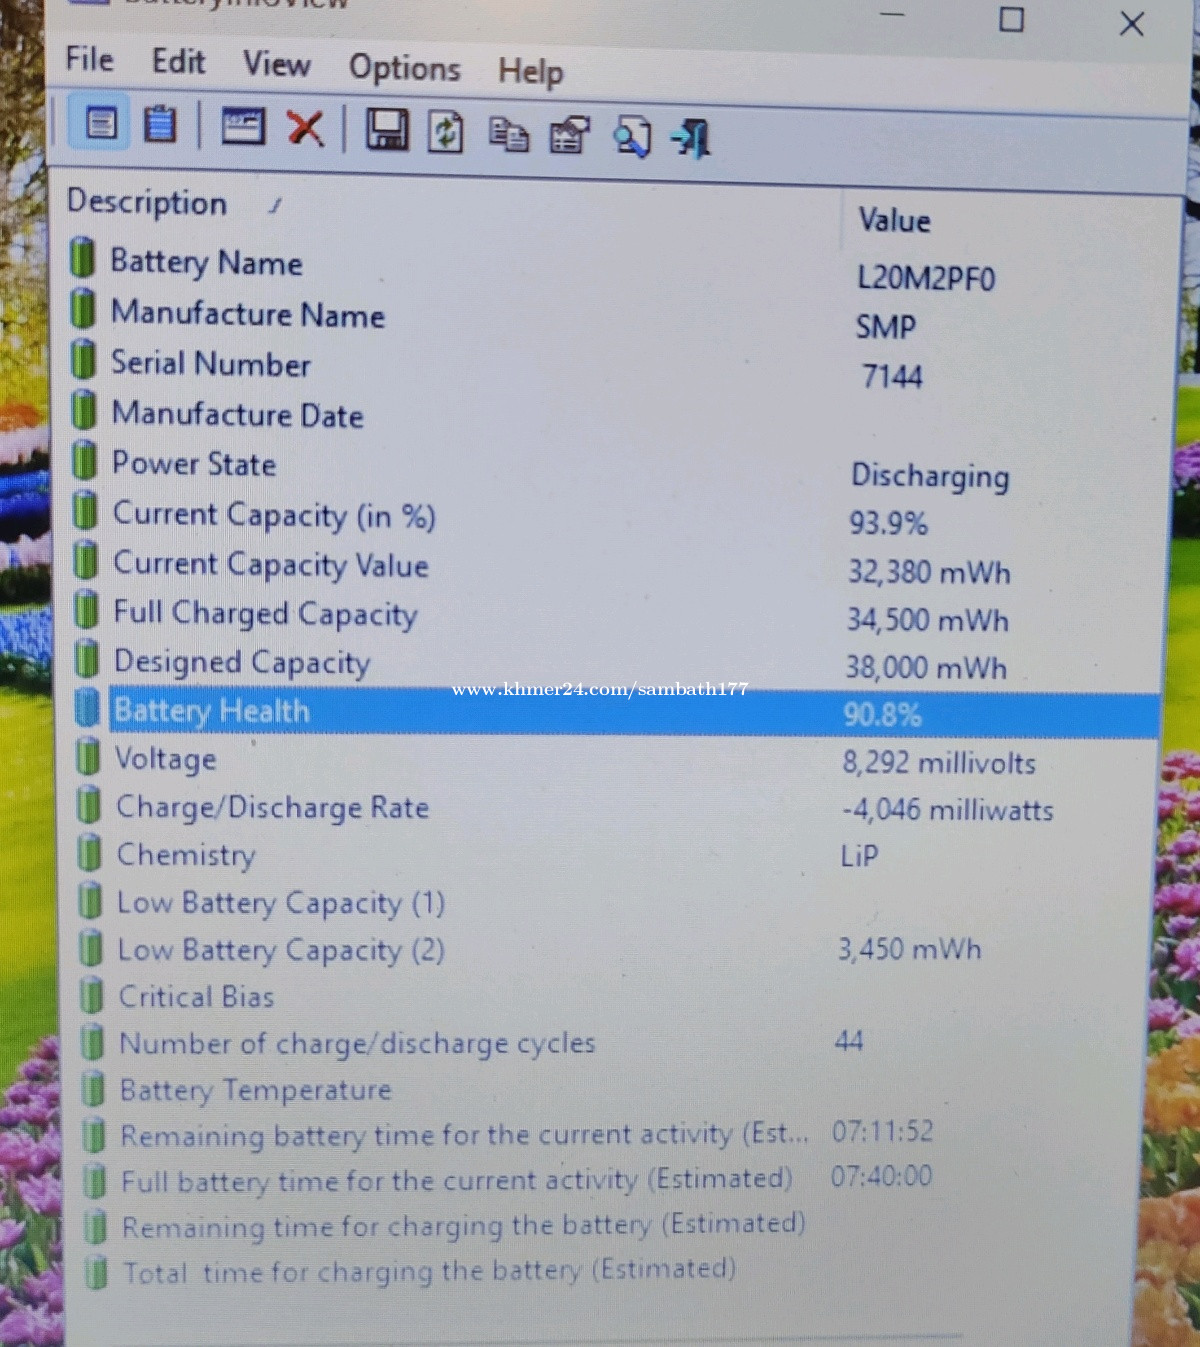
Task: Click the 90.8% battery health value
Action: pos(882,714)
